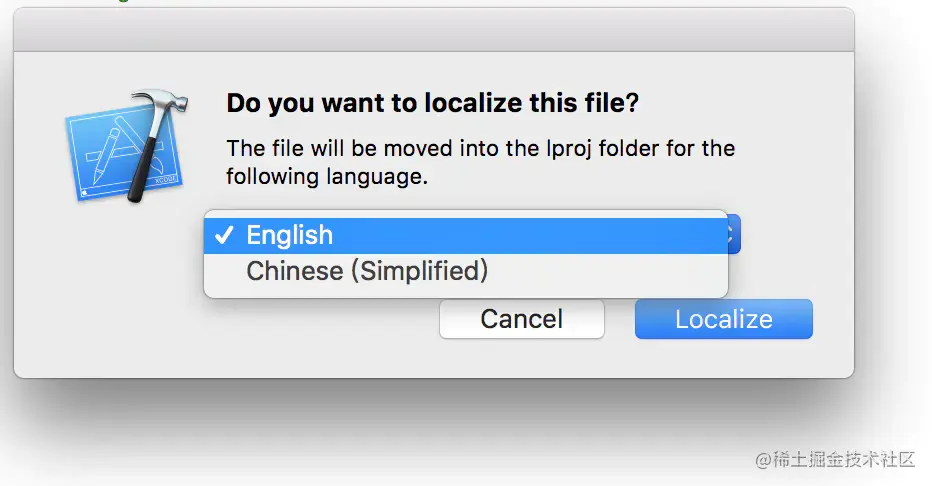Click the language popup arrows stepper
This screenshot has height=486, width=932.
point(733,235)
